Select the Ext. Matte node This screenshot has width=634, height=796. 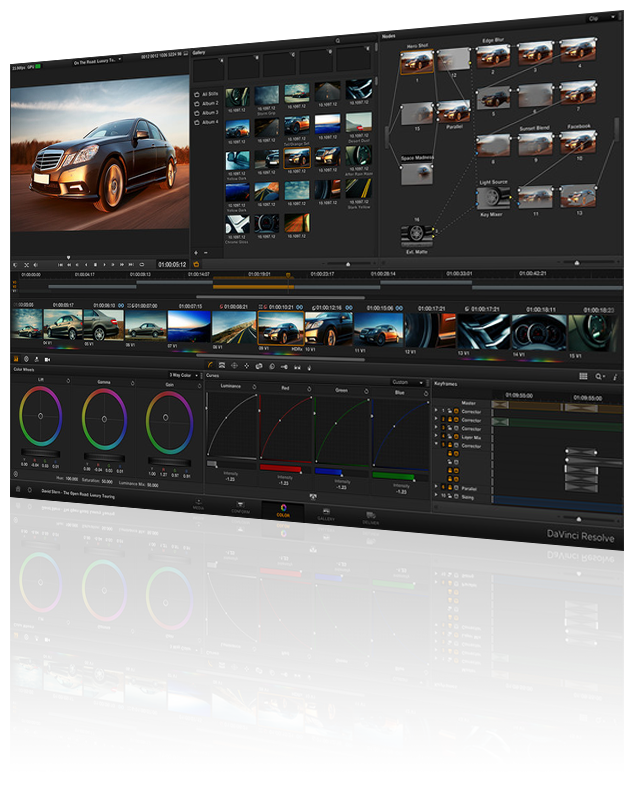[x=417, y=236]
